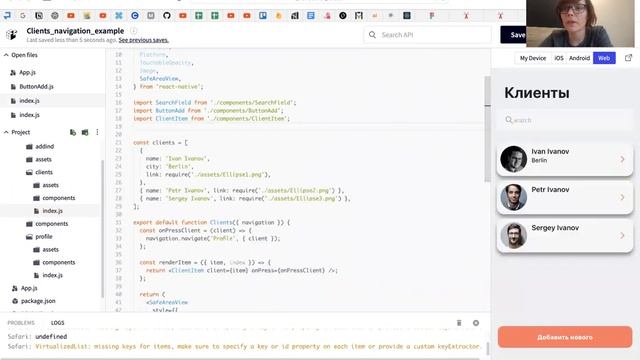Click the search icon in the client search field
Viewport: 640px width, 360px height.
point(509,120)
